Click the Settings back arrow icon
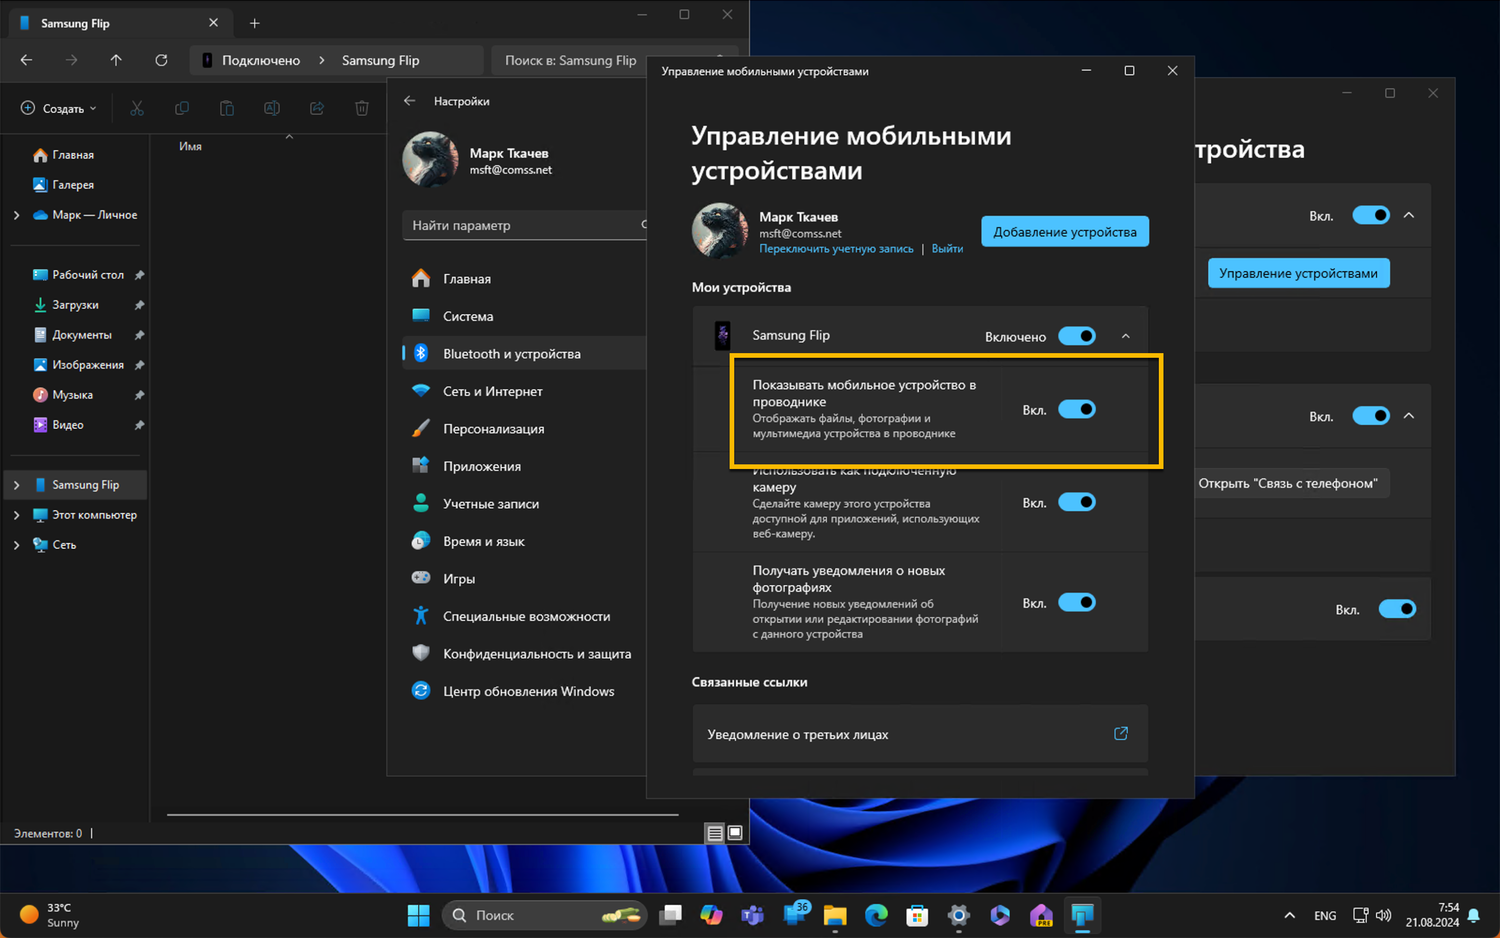Viewport: 1500px width, 938px height. tap(410, 101)
